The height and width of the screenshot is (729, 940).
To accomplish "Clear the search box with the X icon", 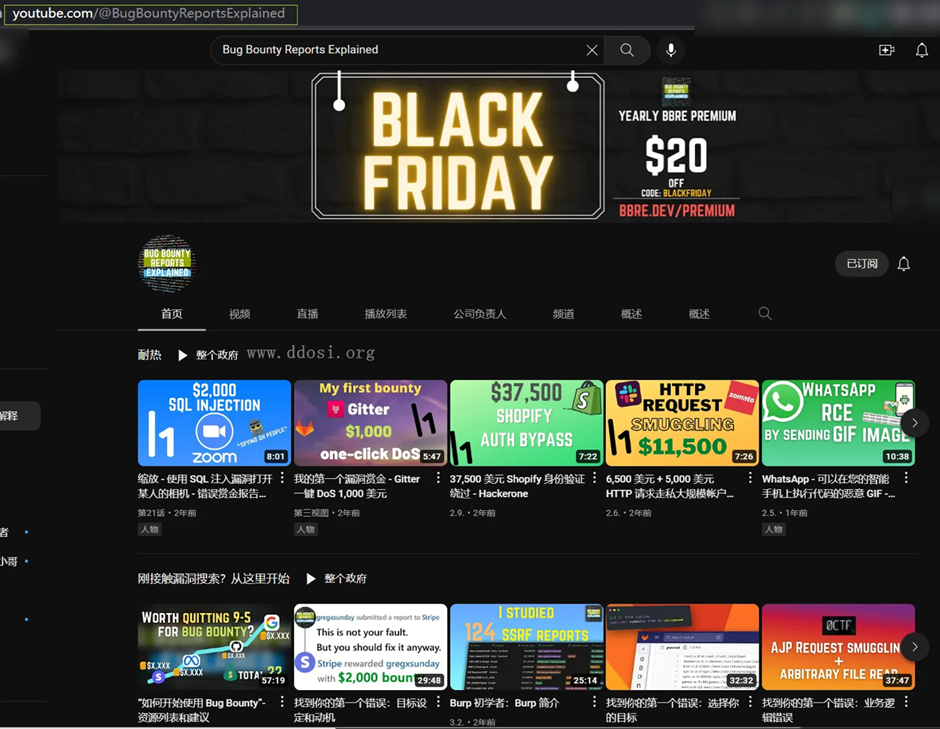I will click(592, 50).
